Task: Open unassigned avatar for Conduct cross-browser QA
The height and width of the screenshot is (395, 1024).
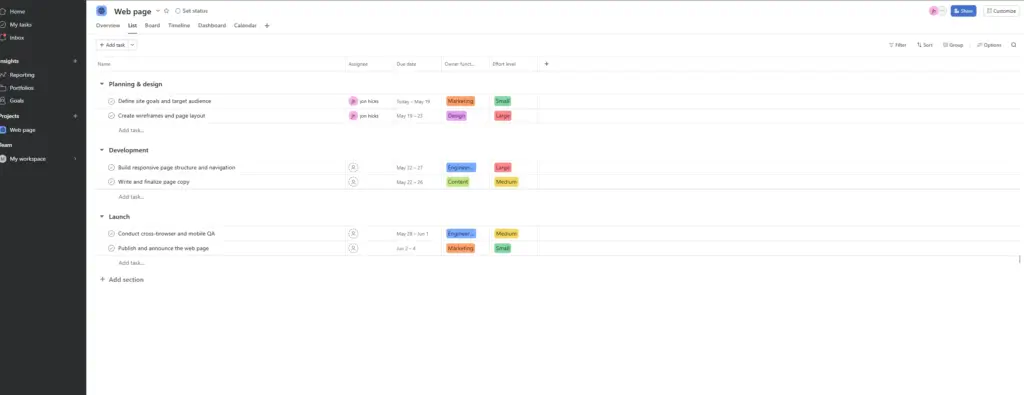Action: [353, 233]
